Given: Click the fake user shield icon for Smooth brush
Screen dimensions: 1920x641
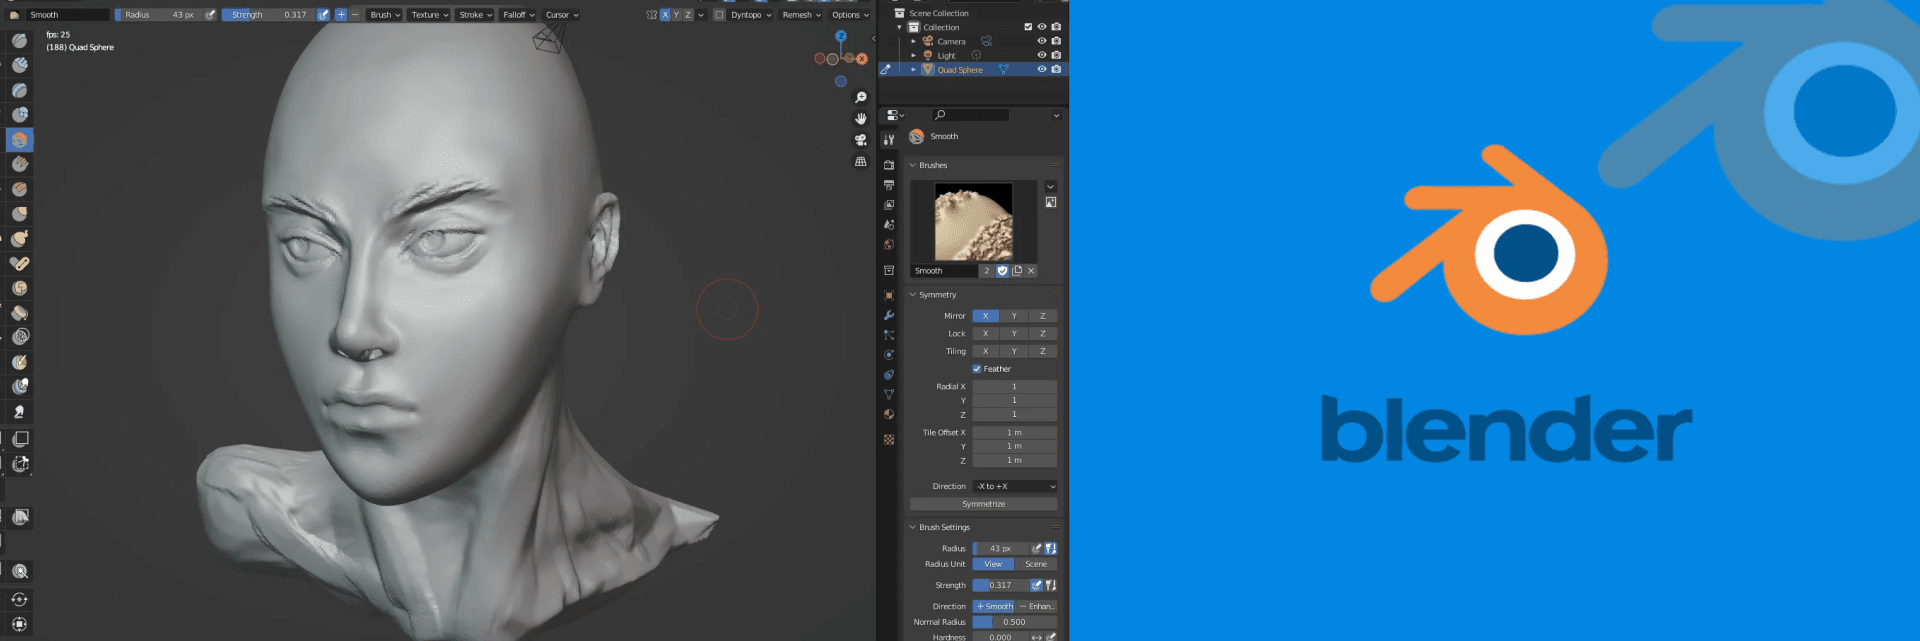Looking at the screenshot, I should (1002, 271).
